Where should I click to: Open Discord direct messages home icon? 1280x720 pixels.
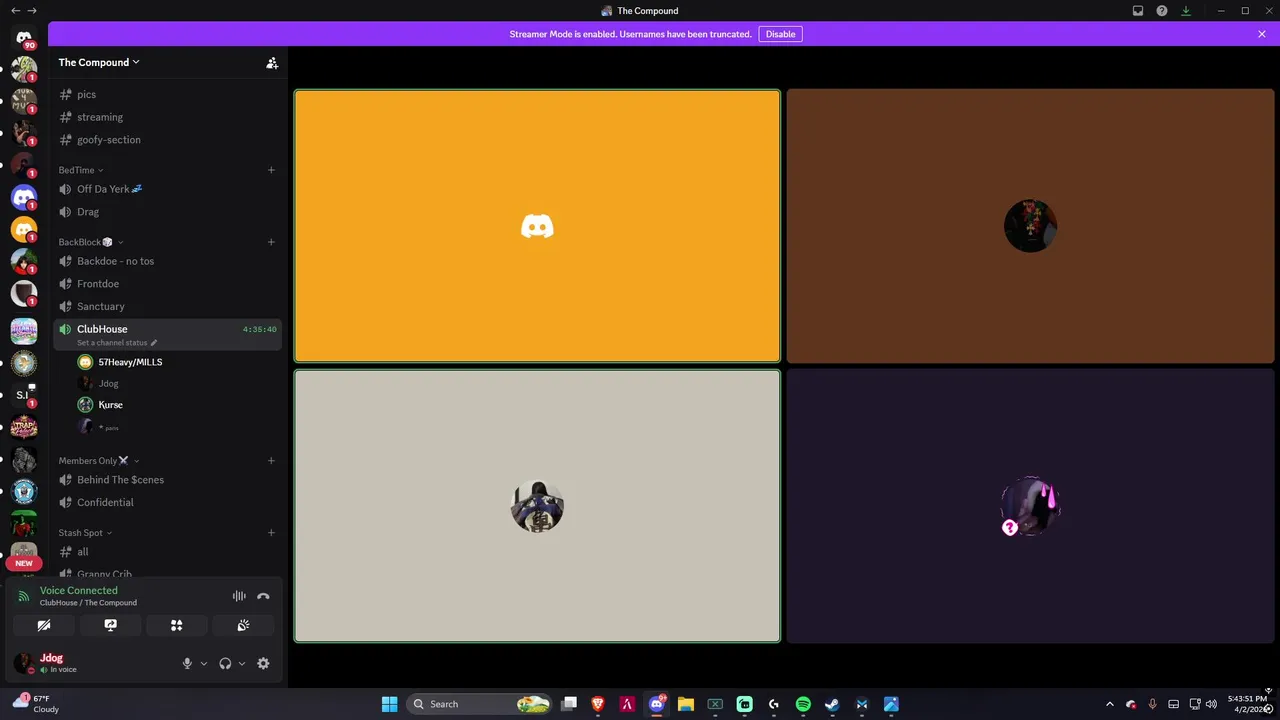(x=24, y=38)
